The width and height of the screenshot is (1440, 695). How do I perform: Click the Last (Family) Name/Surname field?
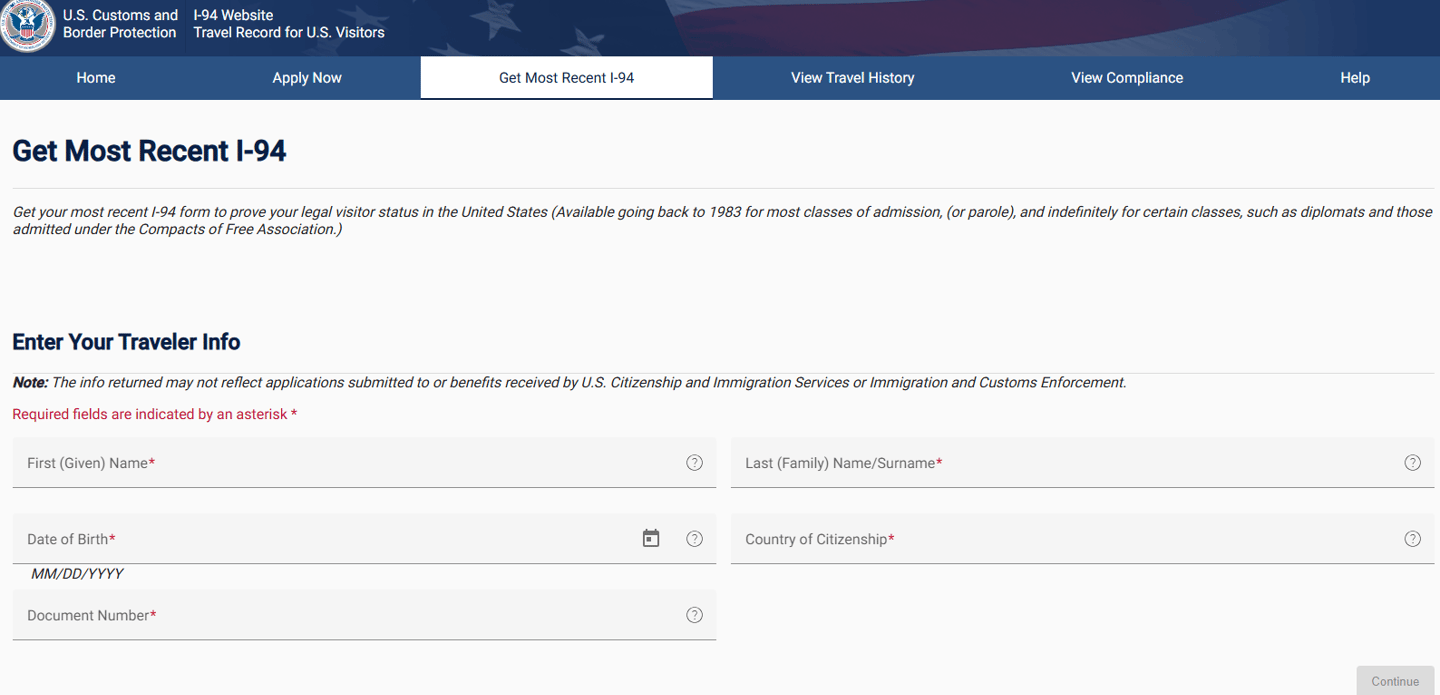pos(1060,463)
